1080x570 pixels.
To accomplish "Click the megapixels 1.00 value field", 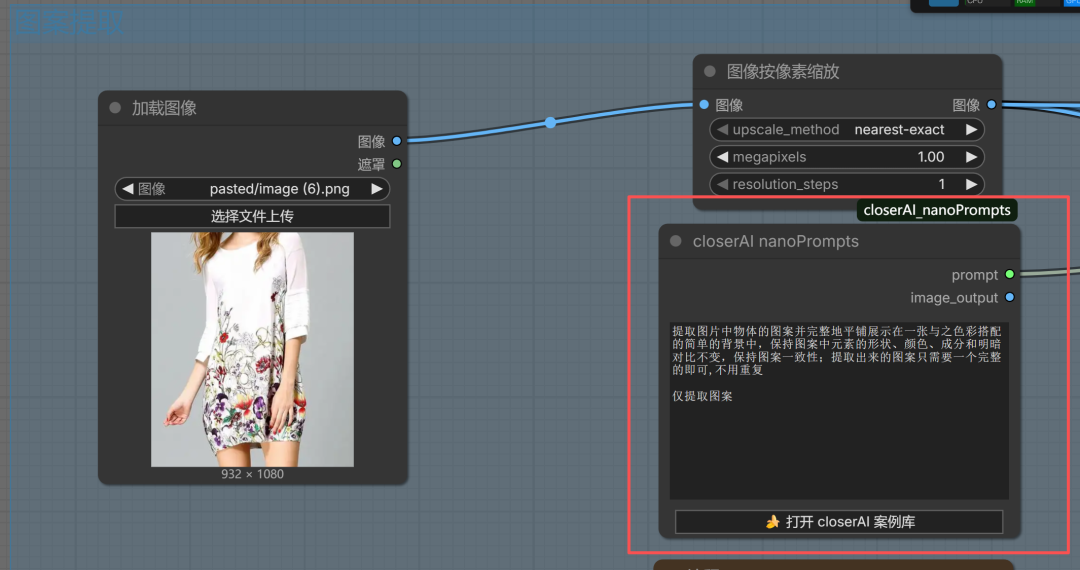I will click(847, 157).
